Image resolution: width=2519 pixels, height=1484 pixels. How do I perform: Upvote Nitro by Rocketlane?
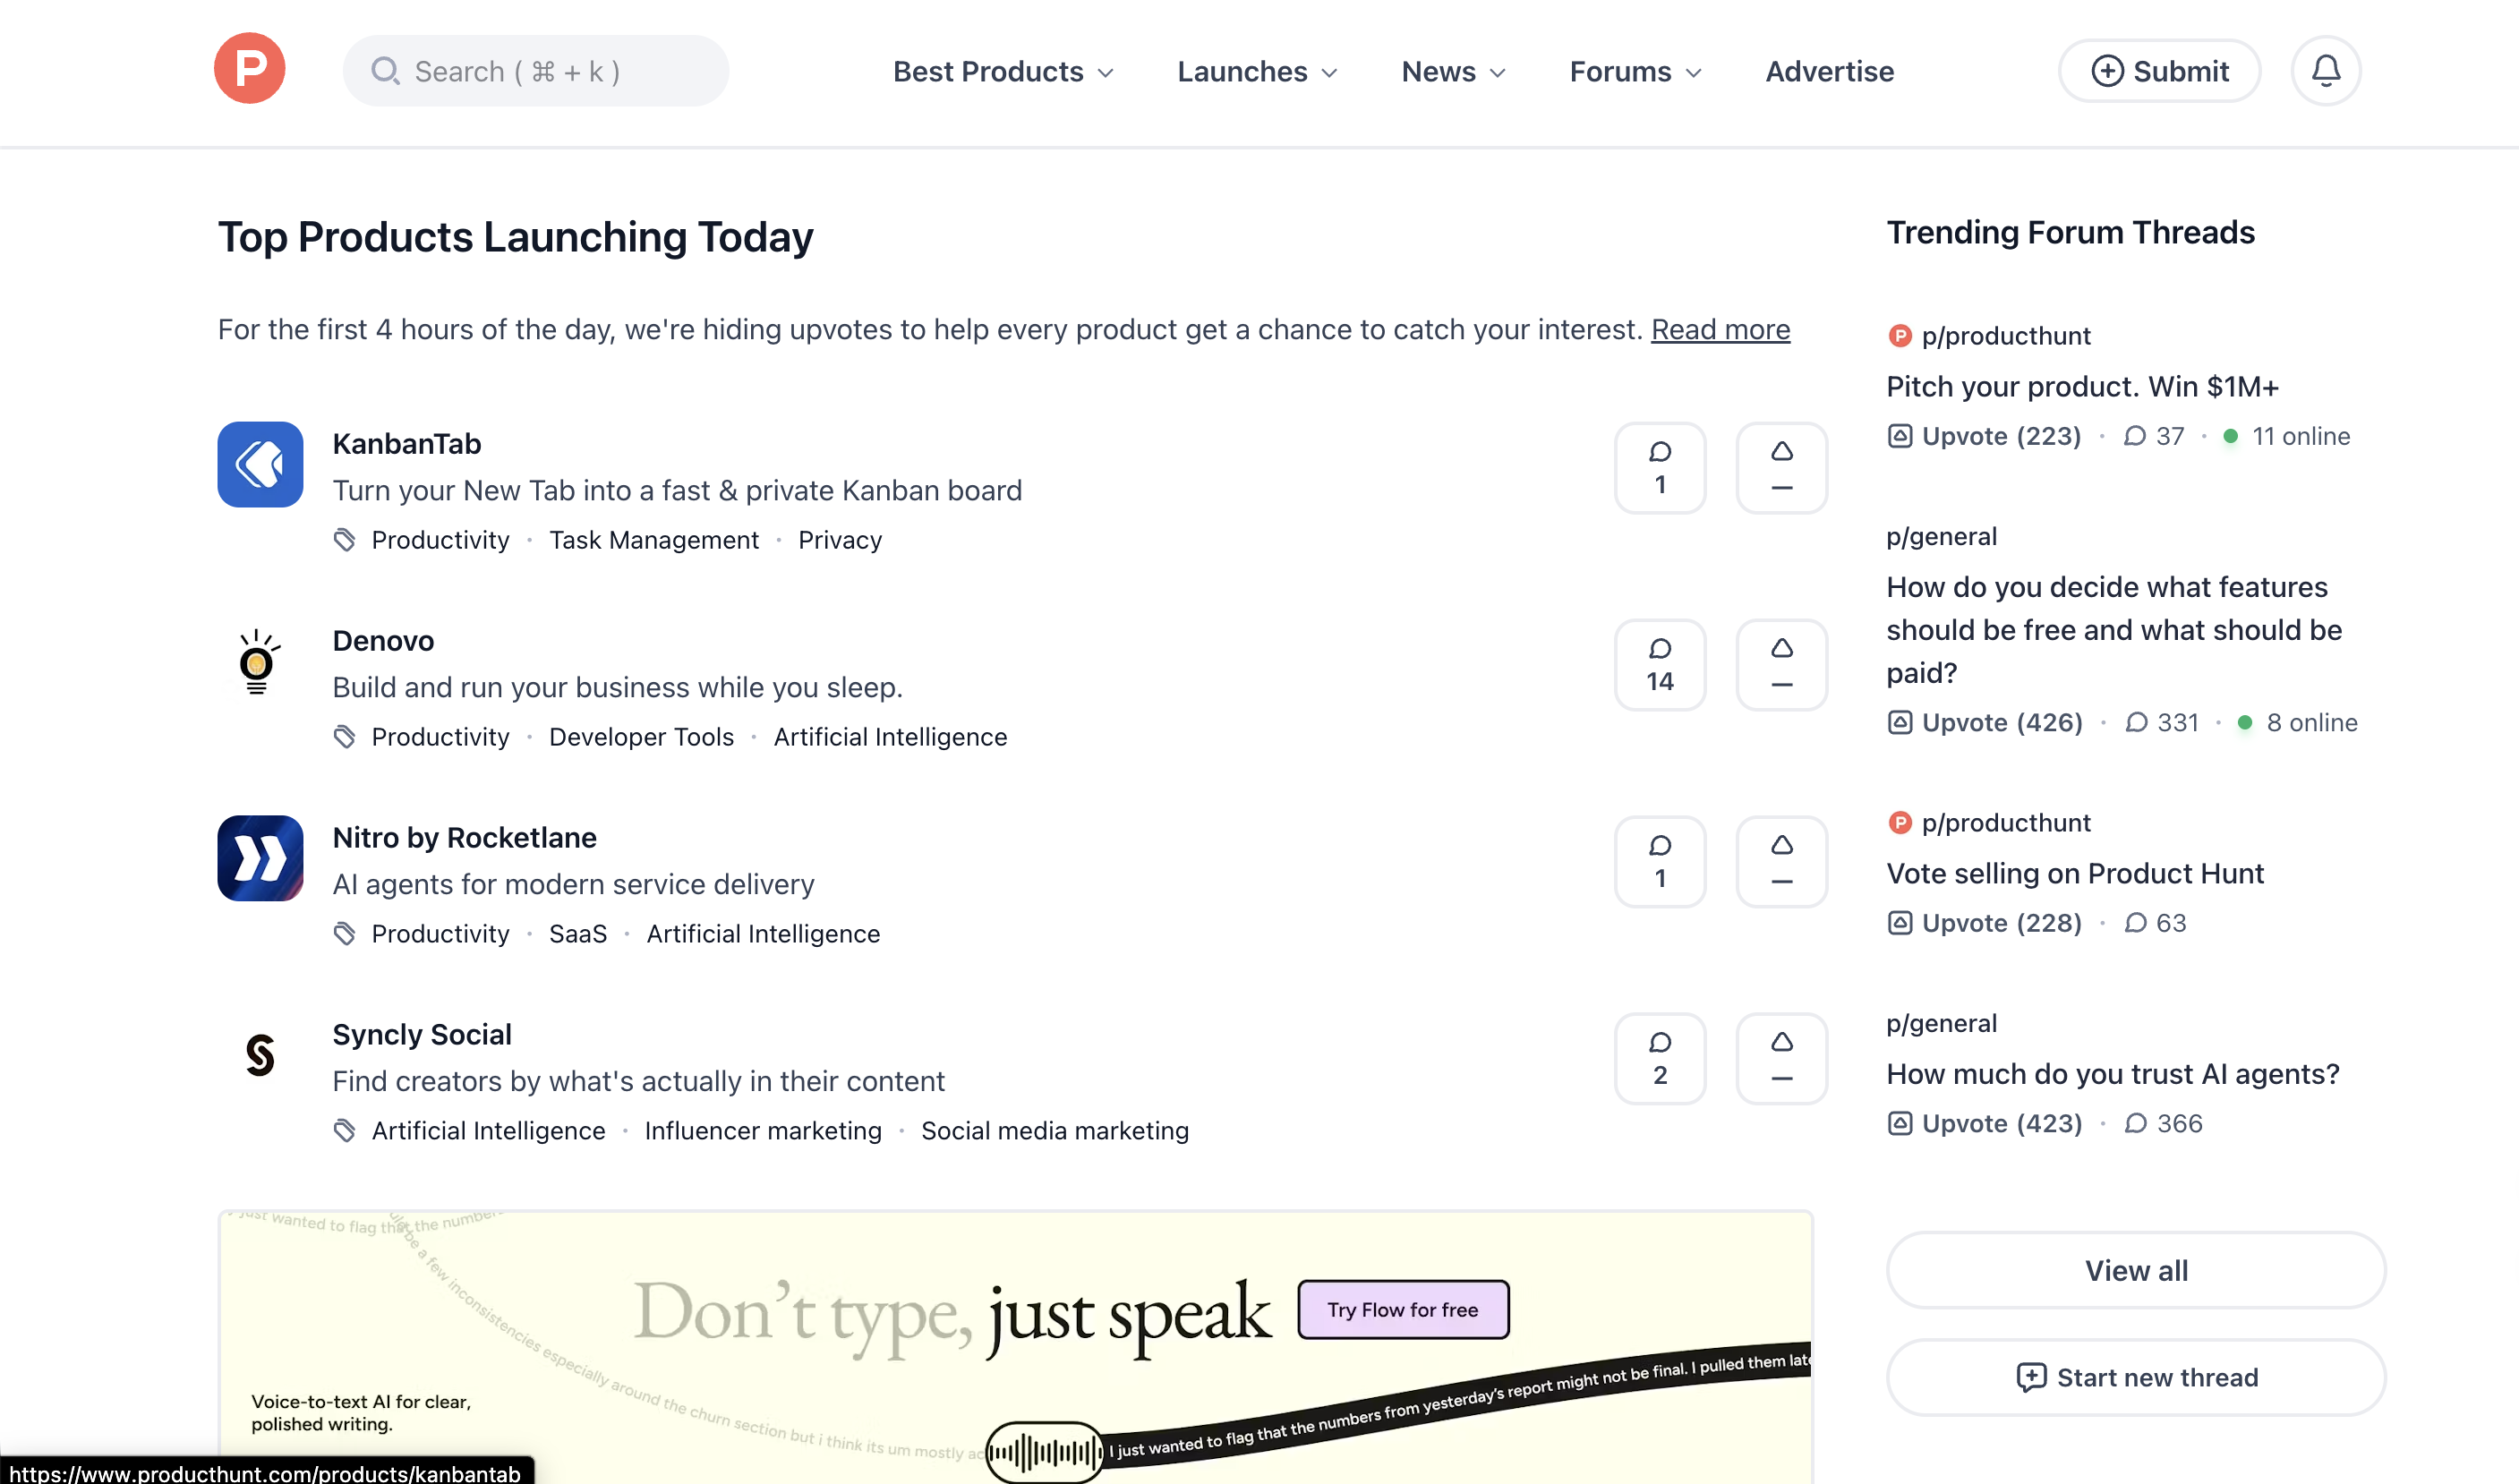[x=1782, y=862]
